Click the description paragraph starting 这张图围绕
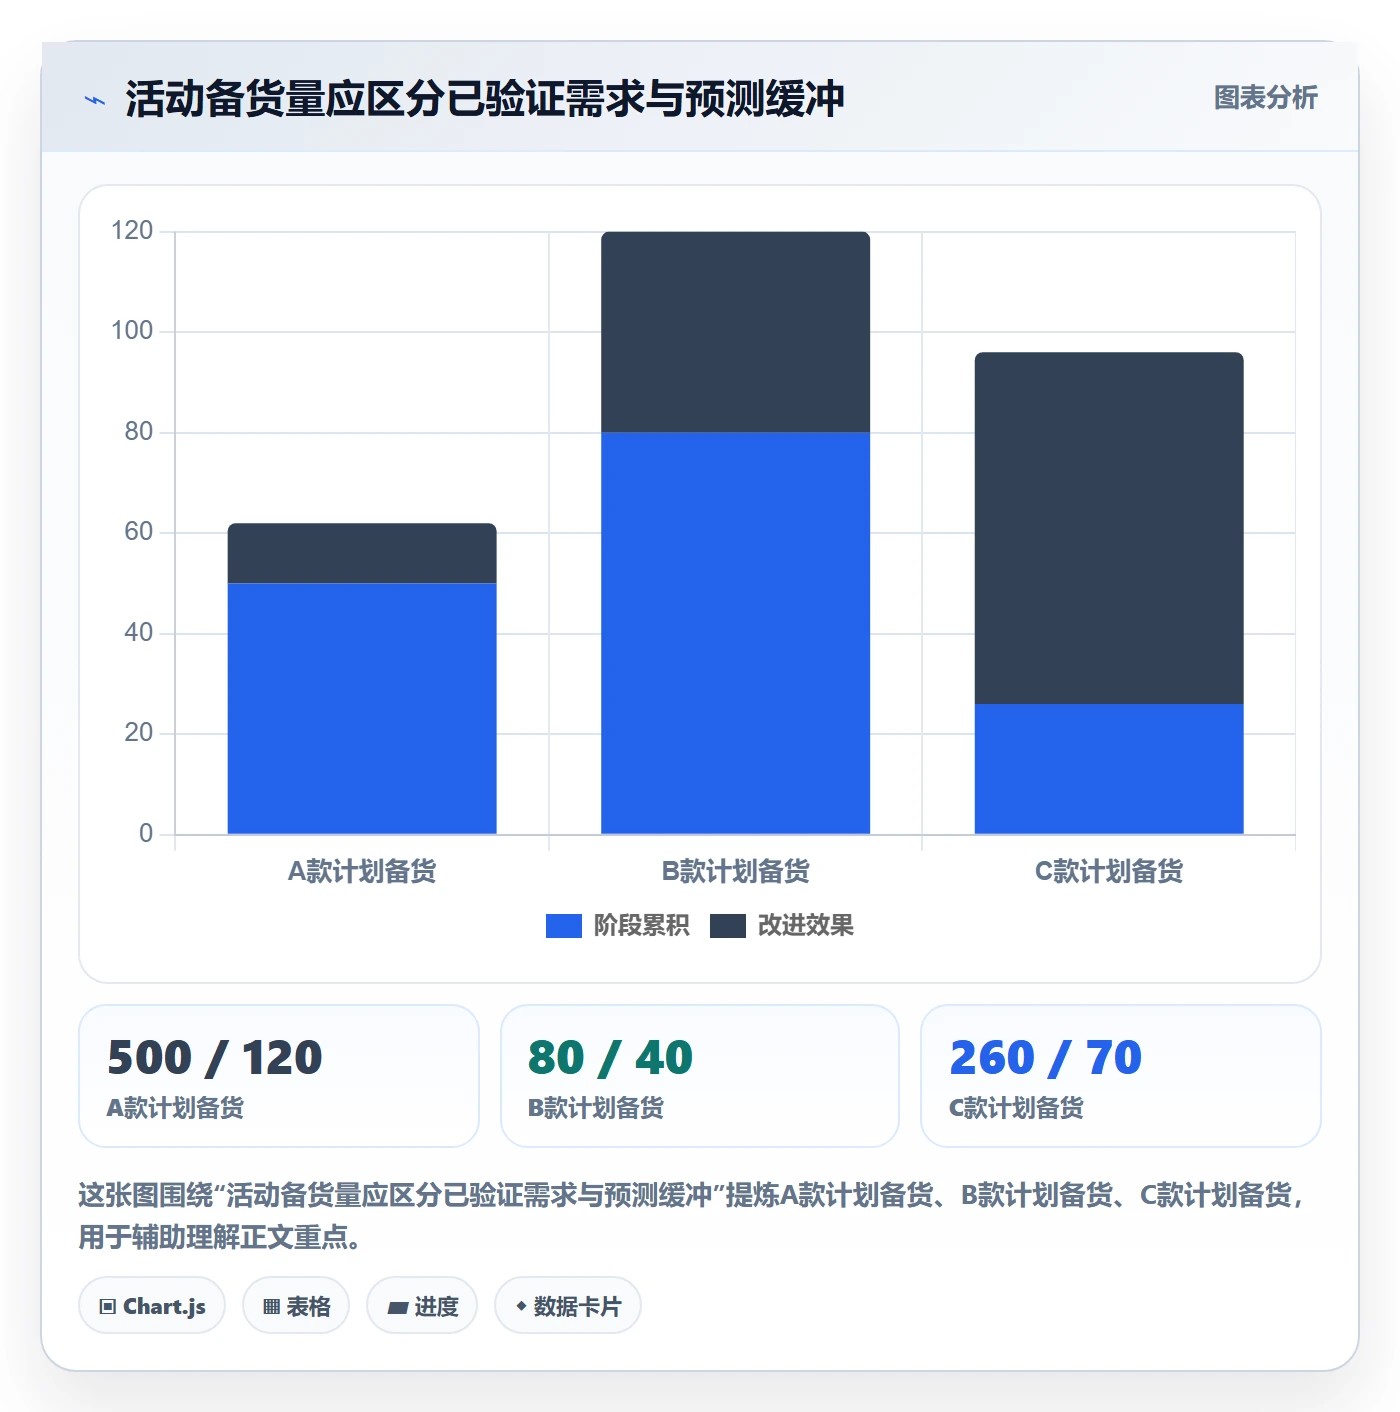 click(693, 1216)
